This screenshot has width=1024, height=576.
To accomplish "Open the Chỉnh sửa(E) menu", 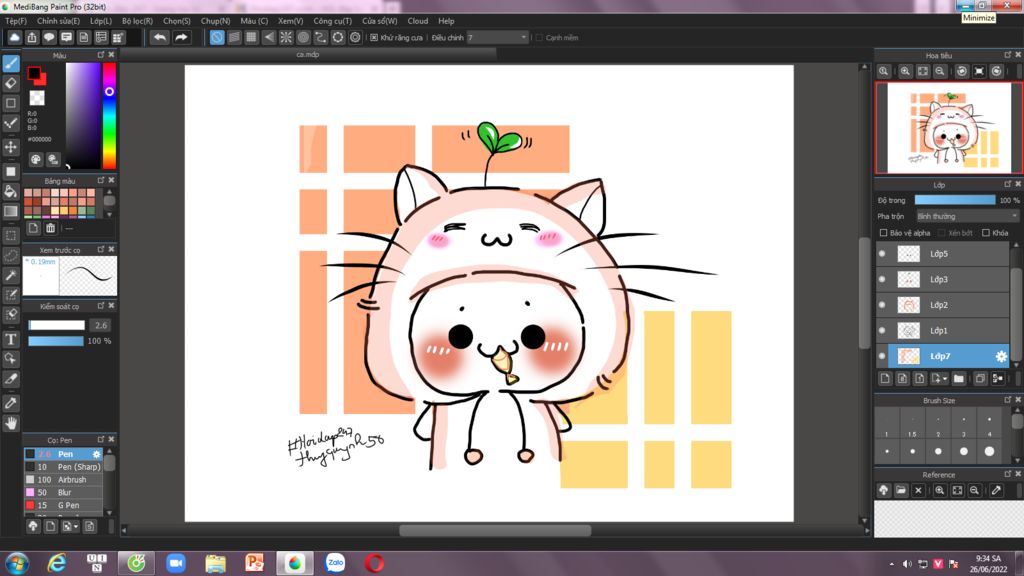I will click(x=58, y=21).
